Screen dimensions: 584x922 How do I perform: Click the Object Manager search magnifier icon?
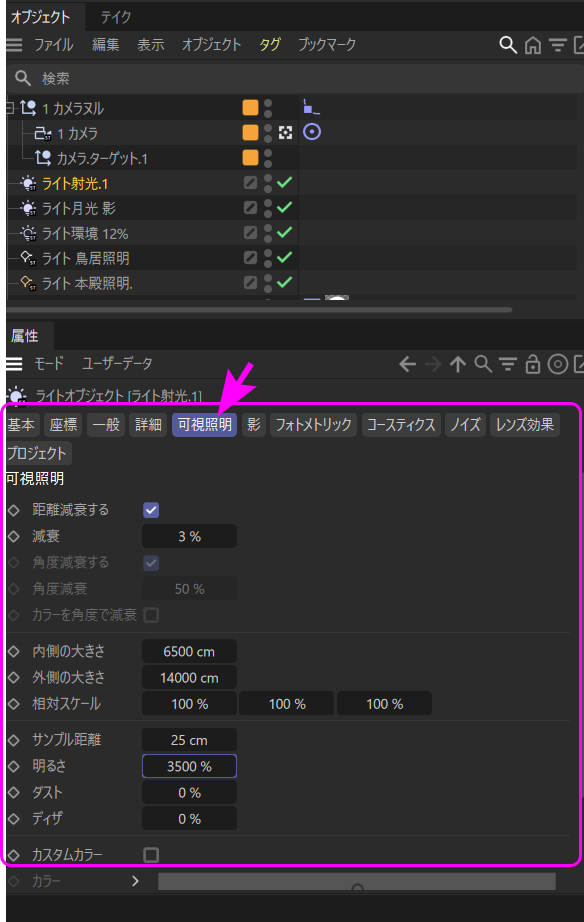coord(508,45)
